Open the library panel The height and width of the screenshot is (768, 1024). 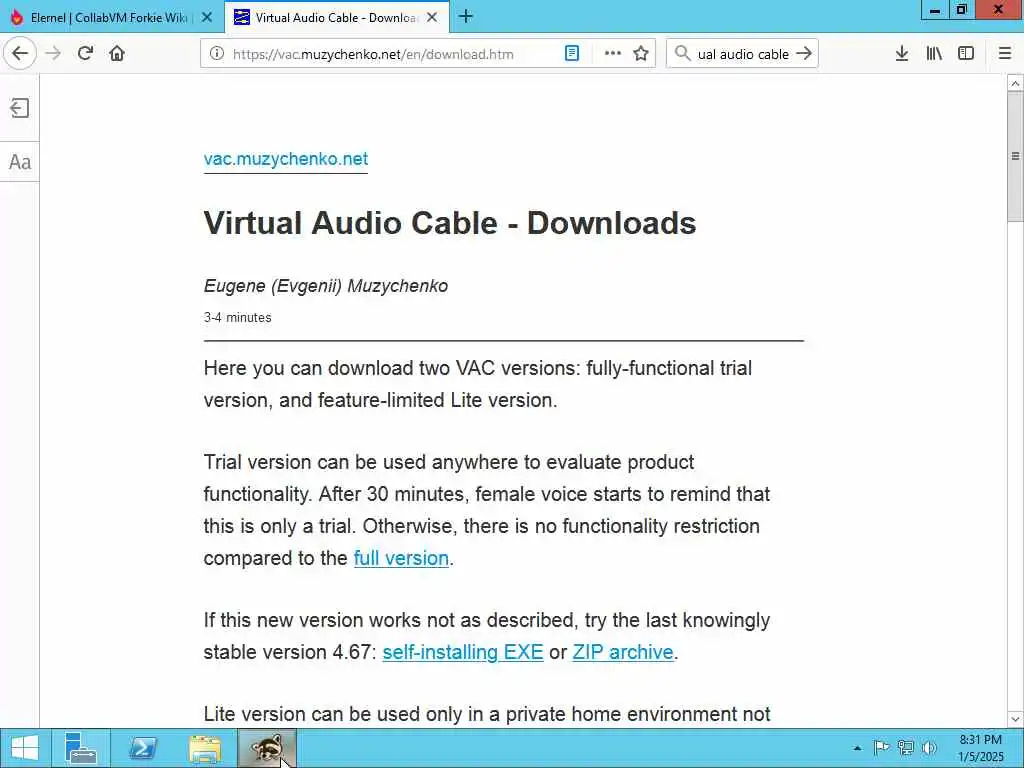934,54
